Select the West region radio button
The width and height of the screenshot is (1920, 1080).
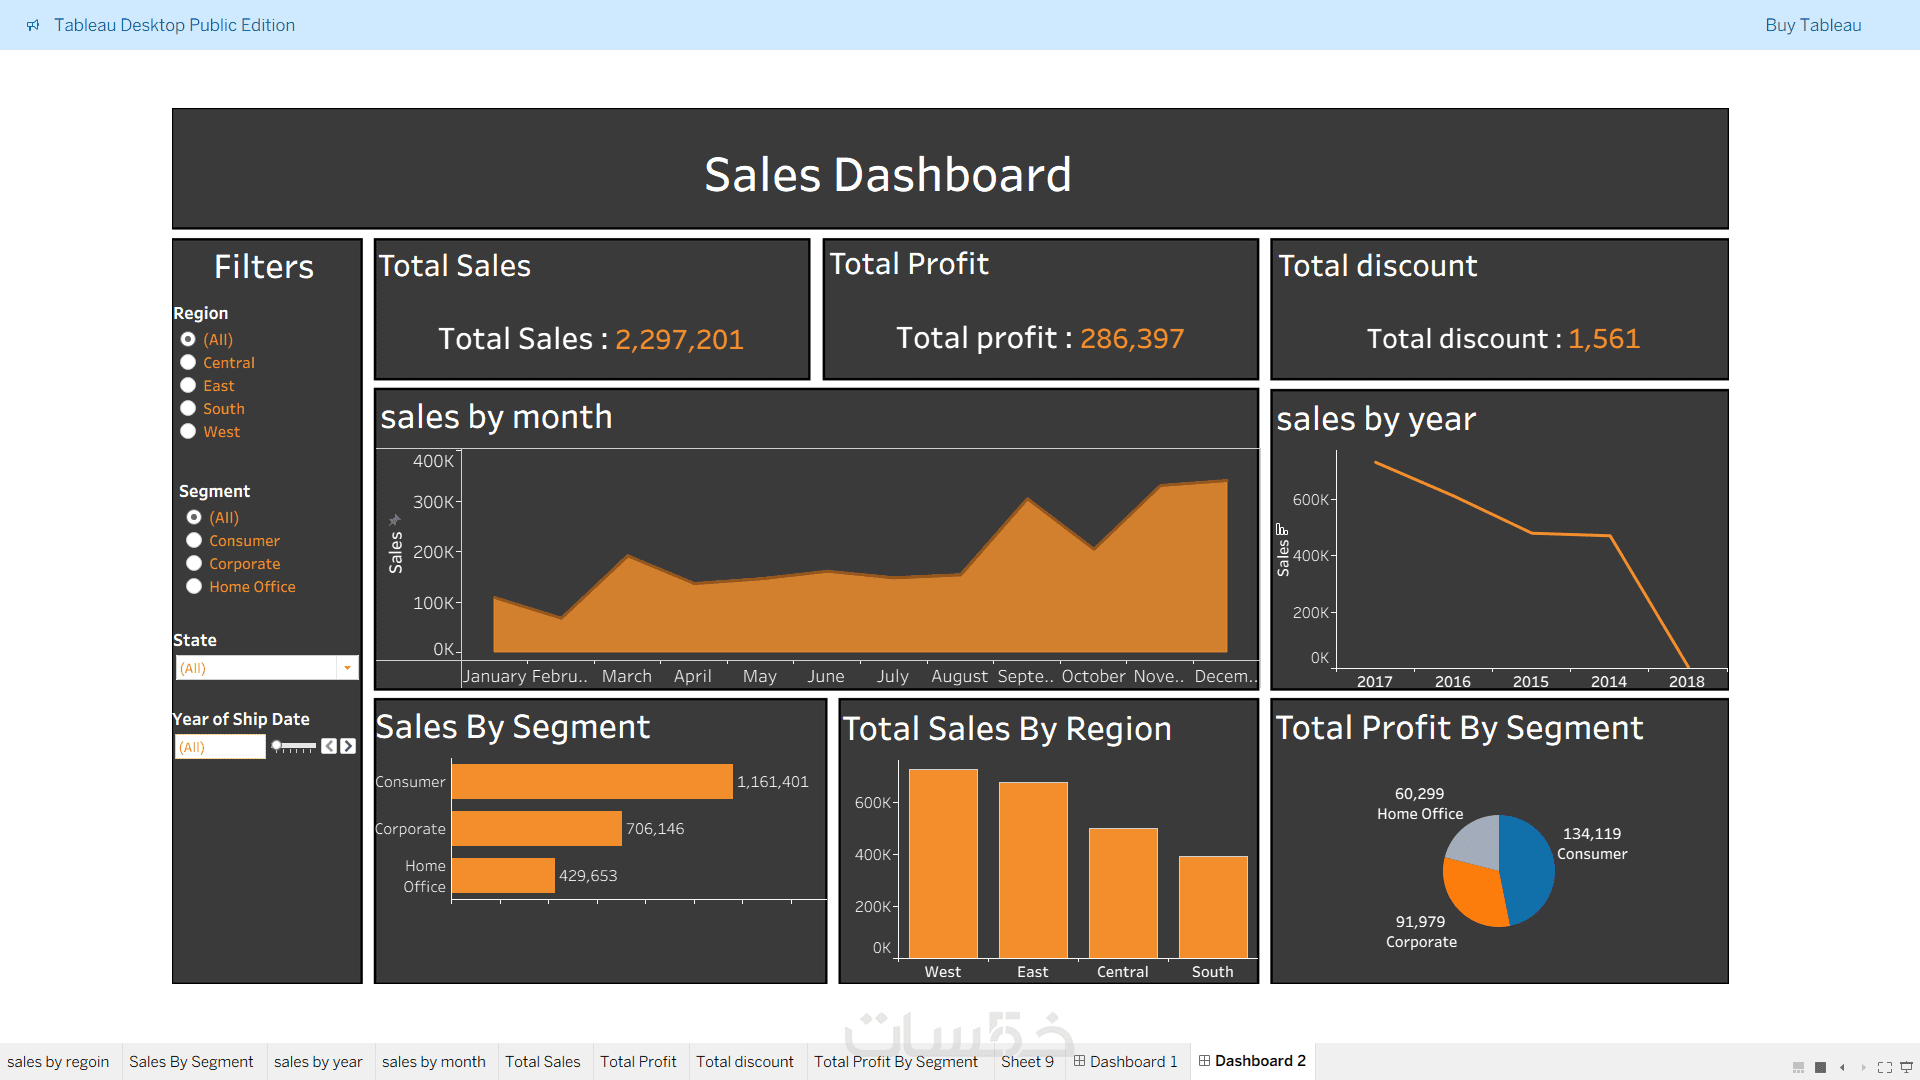(188, 431)
